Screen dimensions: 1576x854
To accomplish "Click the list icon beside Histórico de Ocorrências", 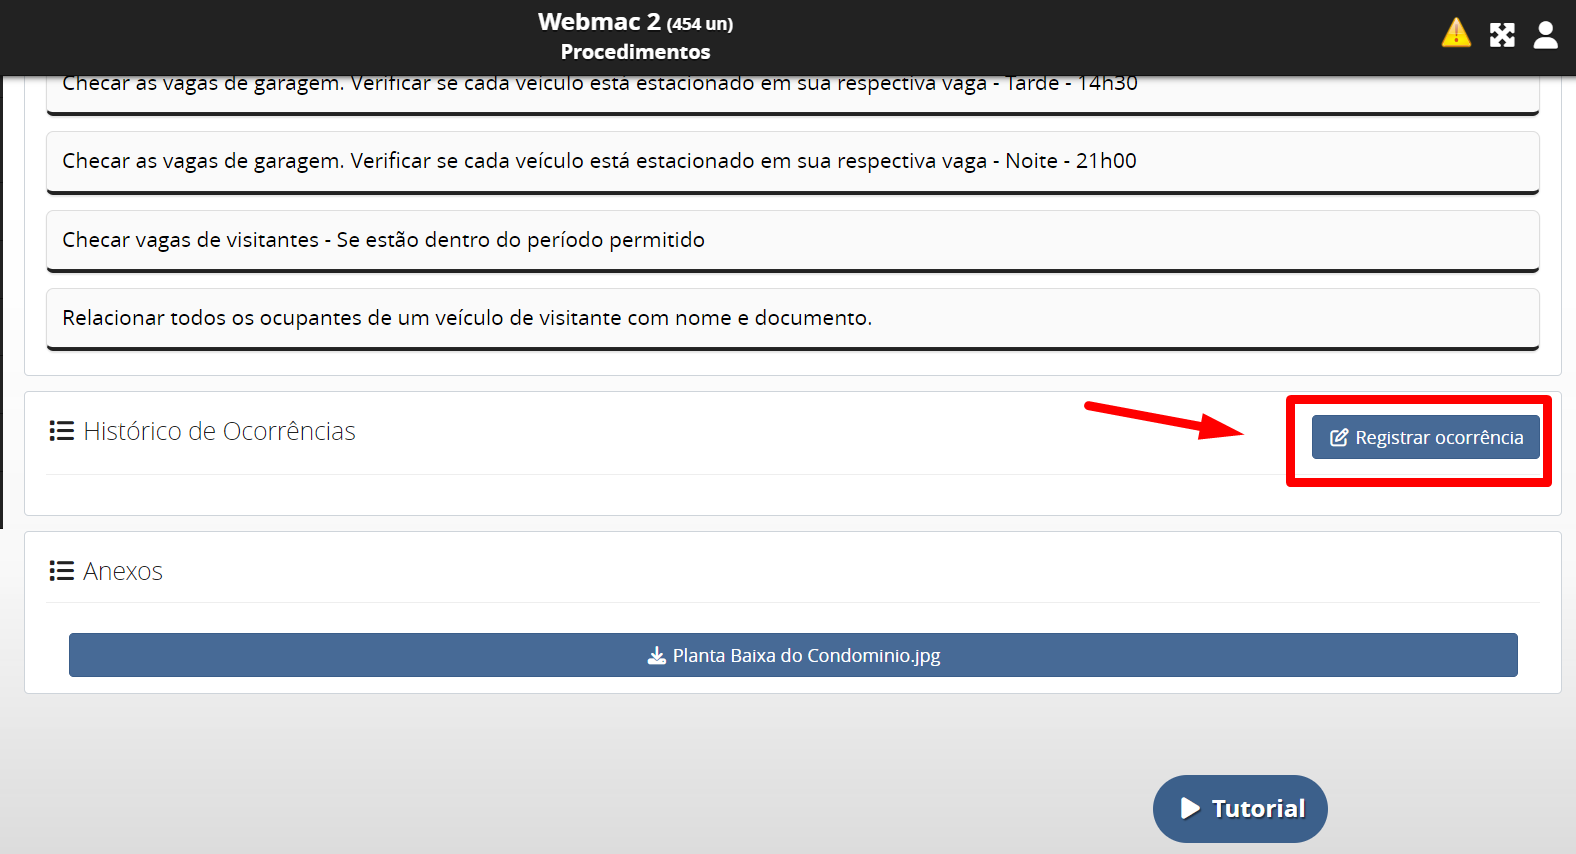I will [x=62, y=431].
